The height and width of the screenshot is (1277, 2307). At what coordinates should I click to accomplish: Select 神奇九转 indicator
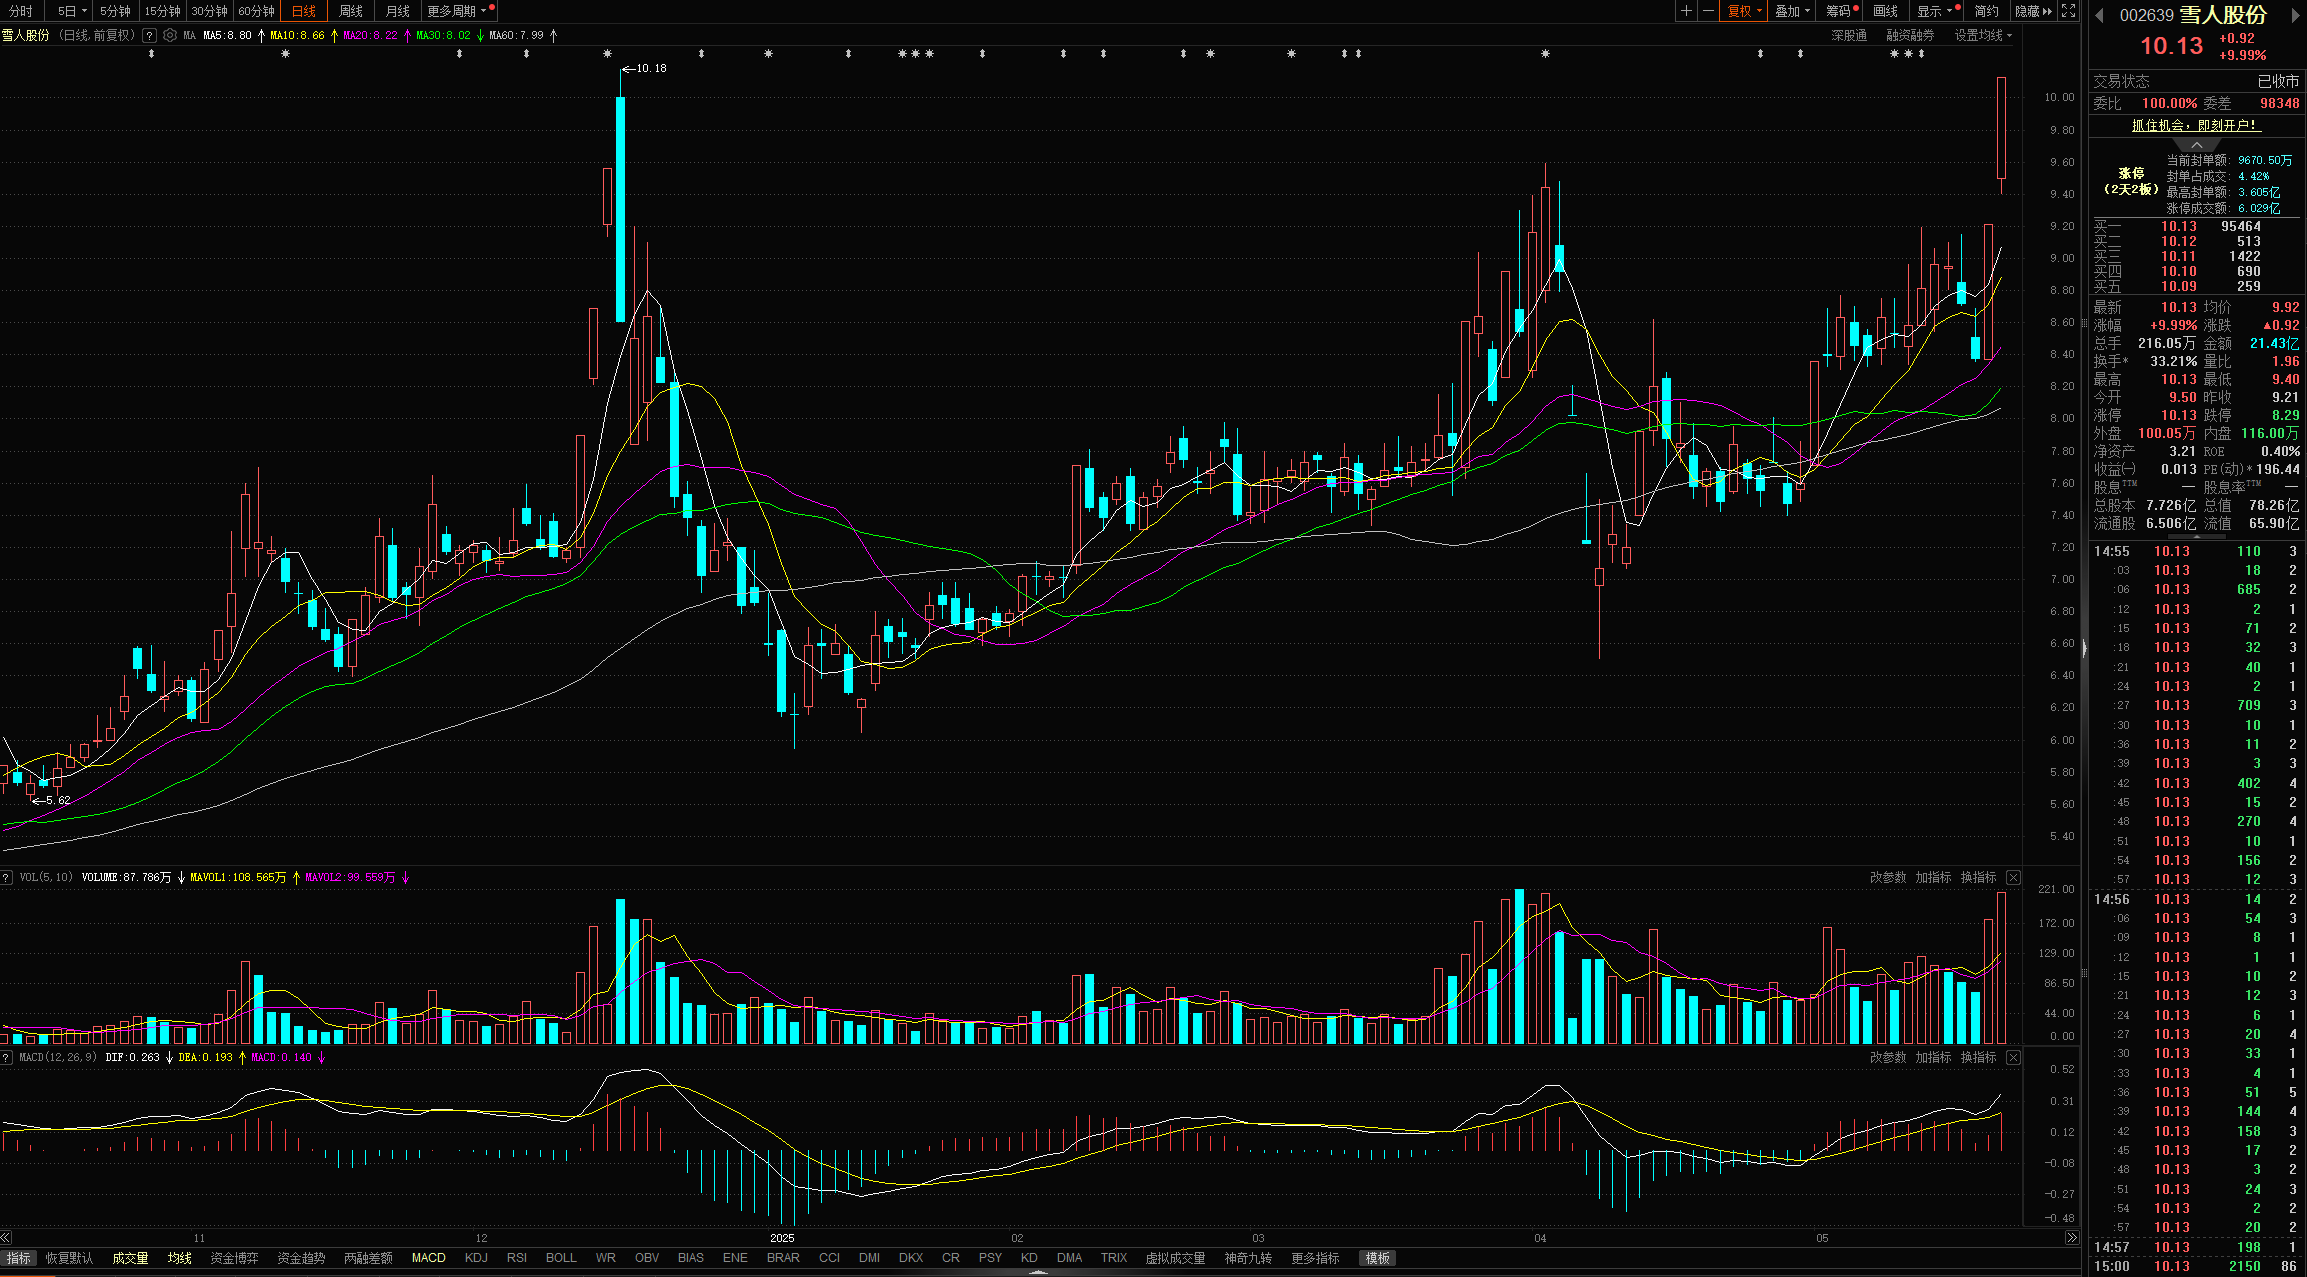[1248, 1258]
